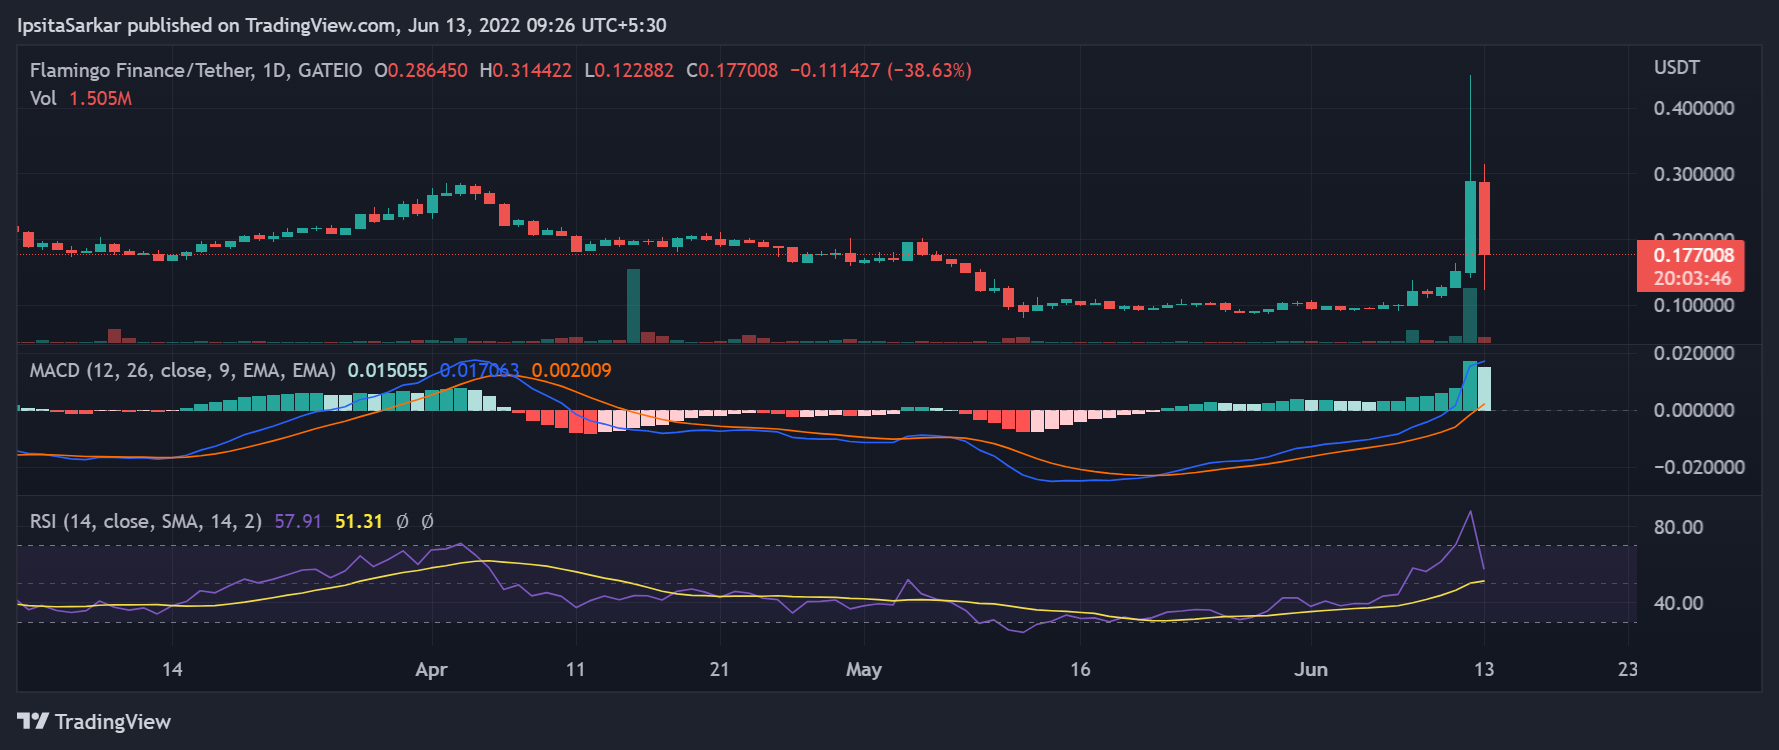Click the TradingView logo at the bottom

pos(94,722)
